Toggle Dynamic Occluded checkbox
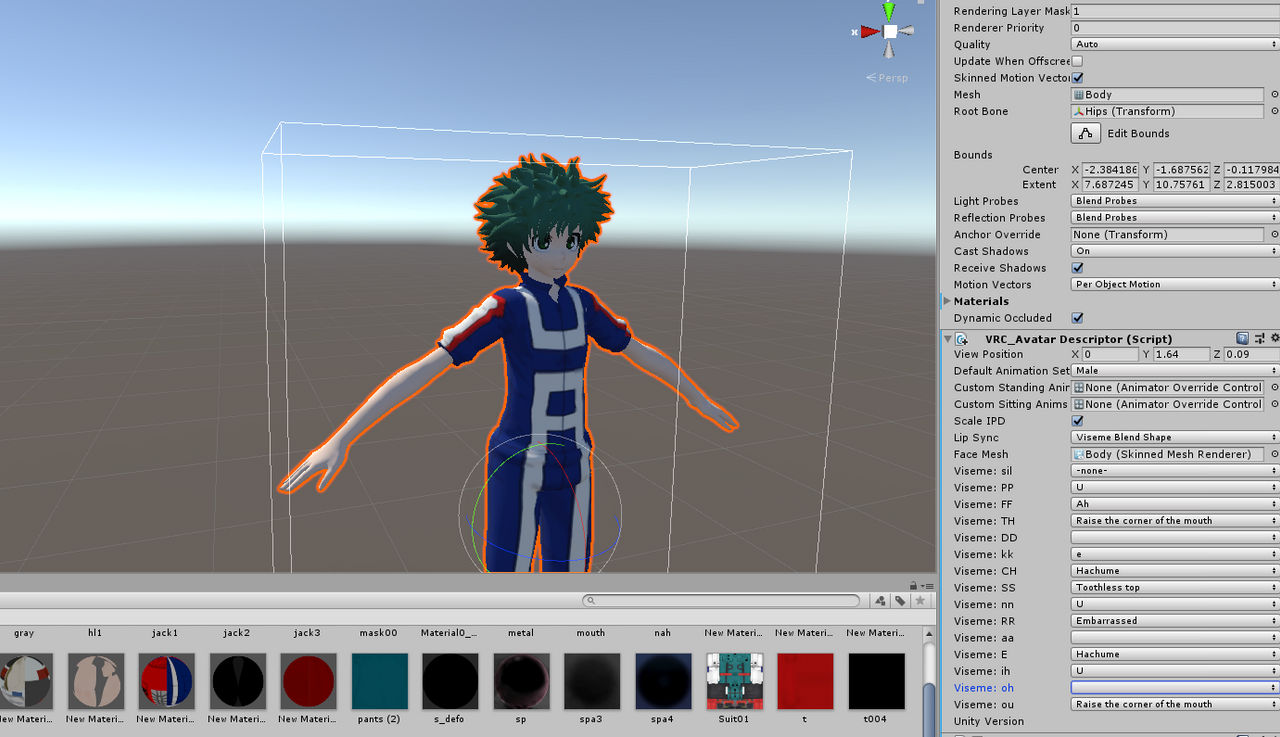The image size is (1280, 737). coord(1077,318)
